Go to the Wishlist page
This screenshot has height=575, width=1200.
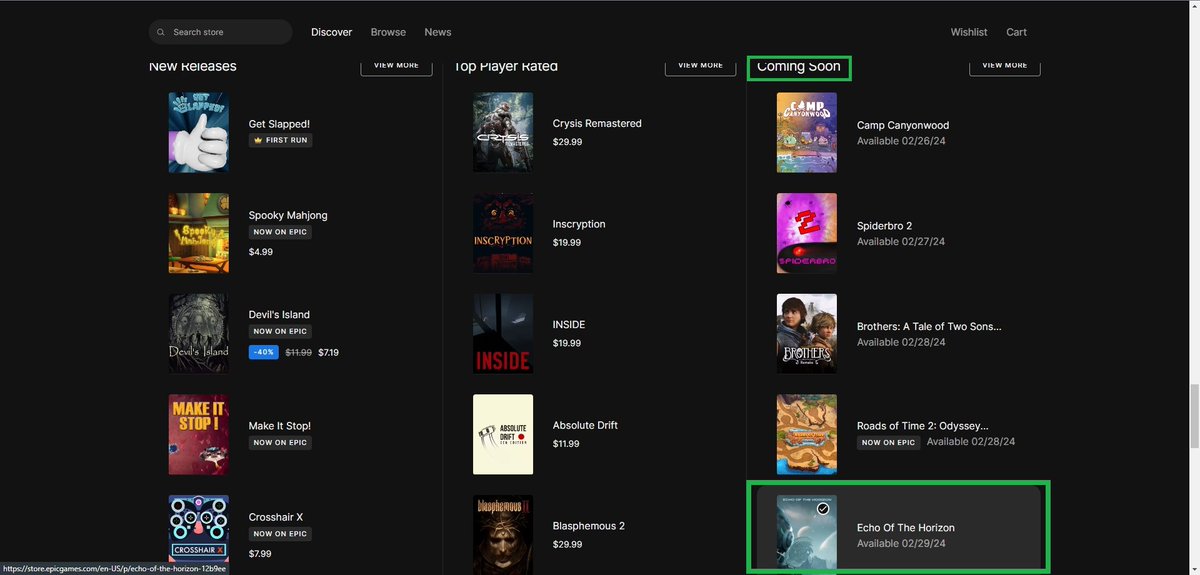[x=969, y=32]
